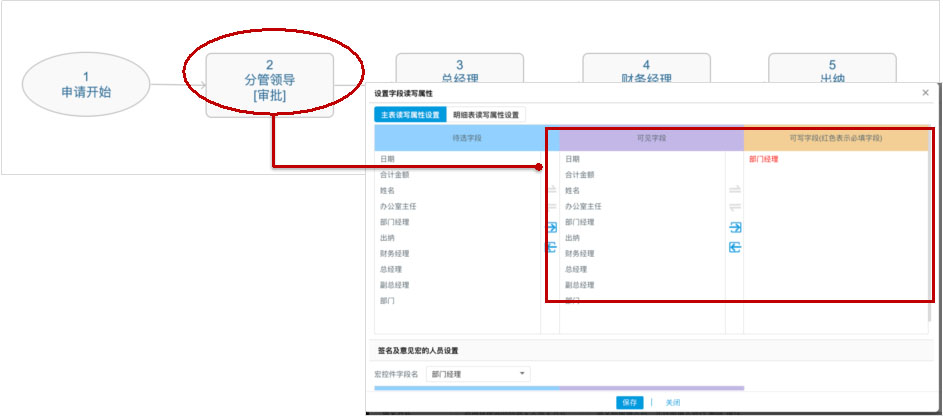The height and width of the screenshot is (416, 943).
Task: Click the blue 保存 button
Action: (x=629, y=402)
